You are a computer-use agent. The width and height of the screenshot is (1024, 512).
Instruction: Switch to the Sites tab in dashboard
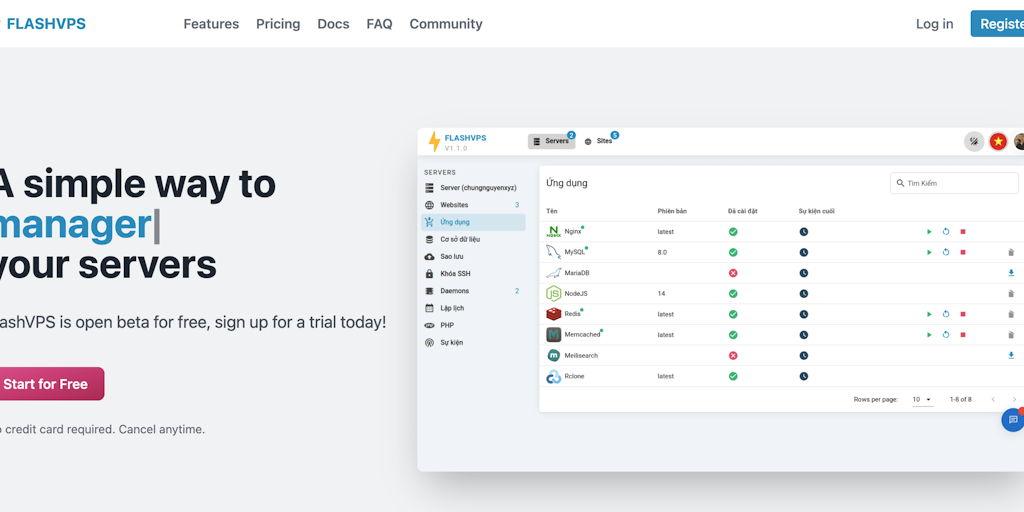pos(598,141)
